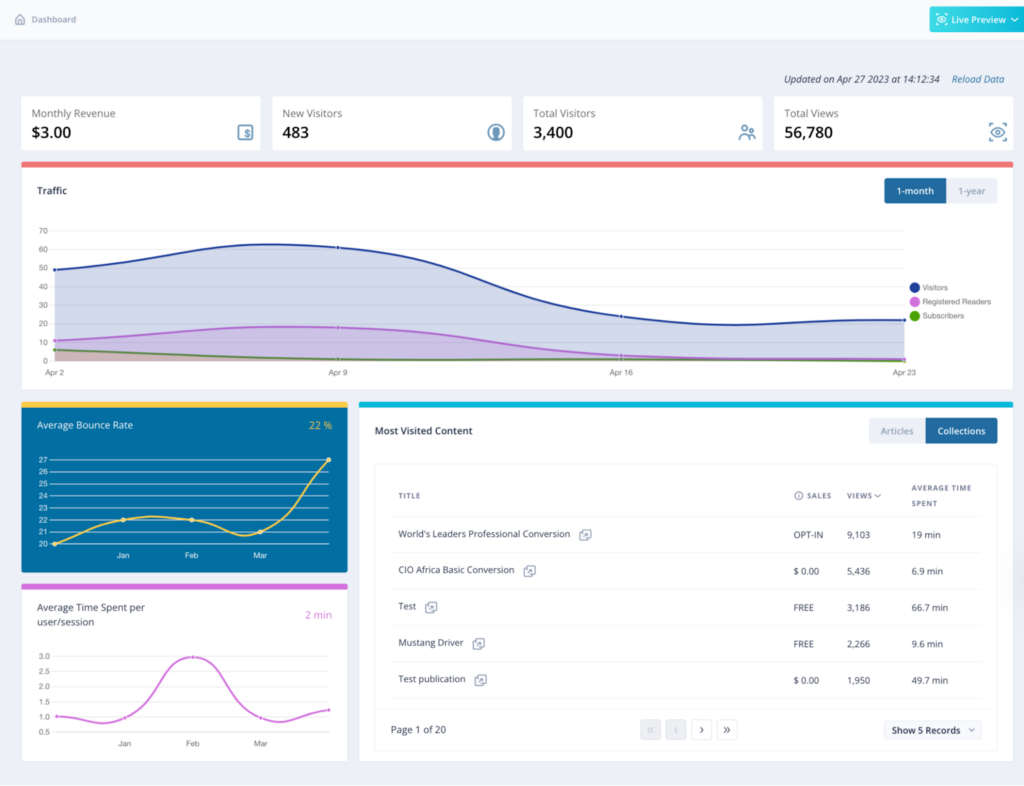This screenshot has height=786, width=1024.
Task: Open World's Leaders Professional Conversion external link icon
Action: (x=585, y=535)
